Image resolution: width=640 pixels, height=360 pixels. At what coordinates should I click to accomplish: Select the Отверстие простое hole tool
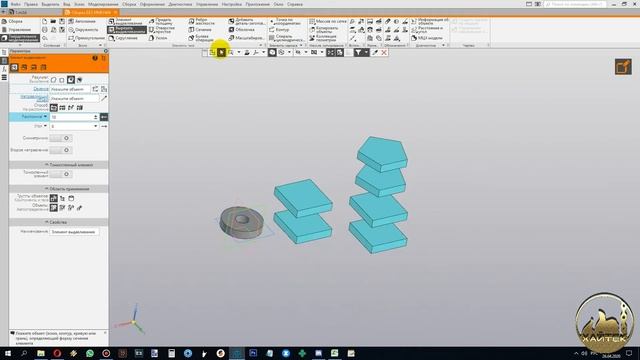162,30
